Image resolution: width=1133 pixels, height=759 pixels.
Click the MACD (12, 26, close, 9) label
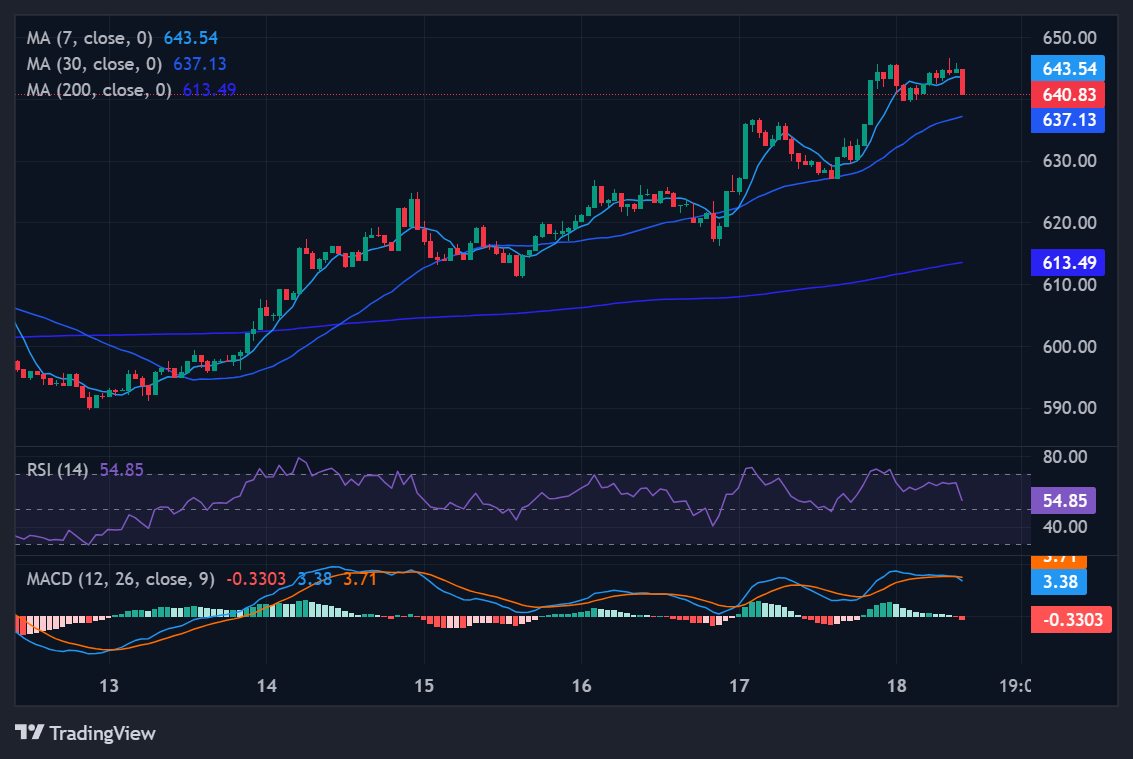(x=120, y=578)
